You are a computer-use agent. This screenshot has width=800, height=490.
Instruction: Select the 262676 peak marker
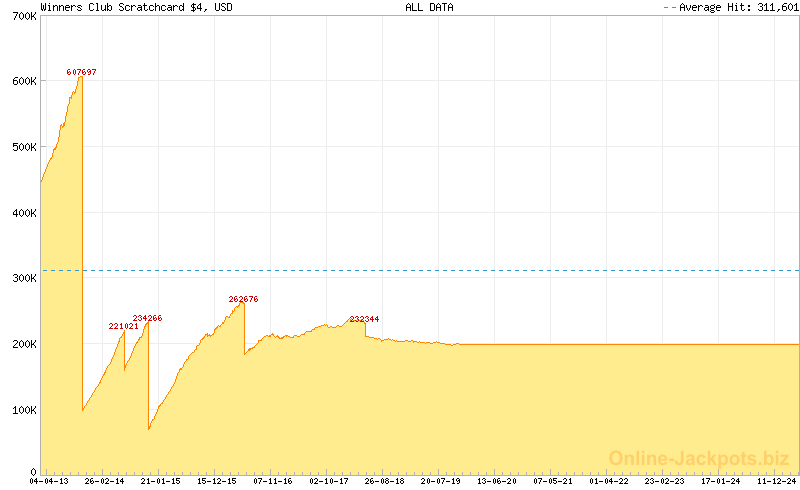243,299
